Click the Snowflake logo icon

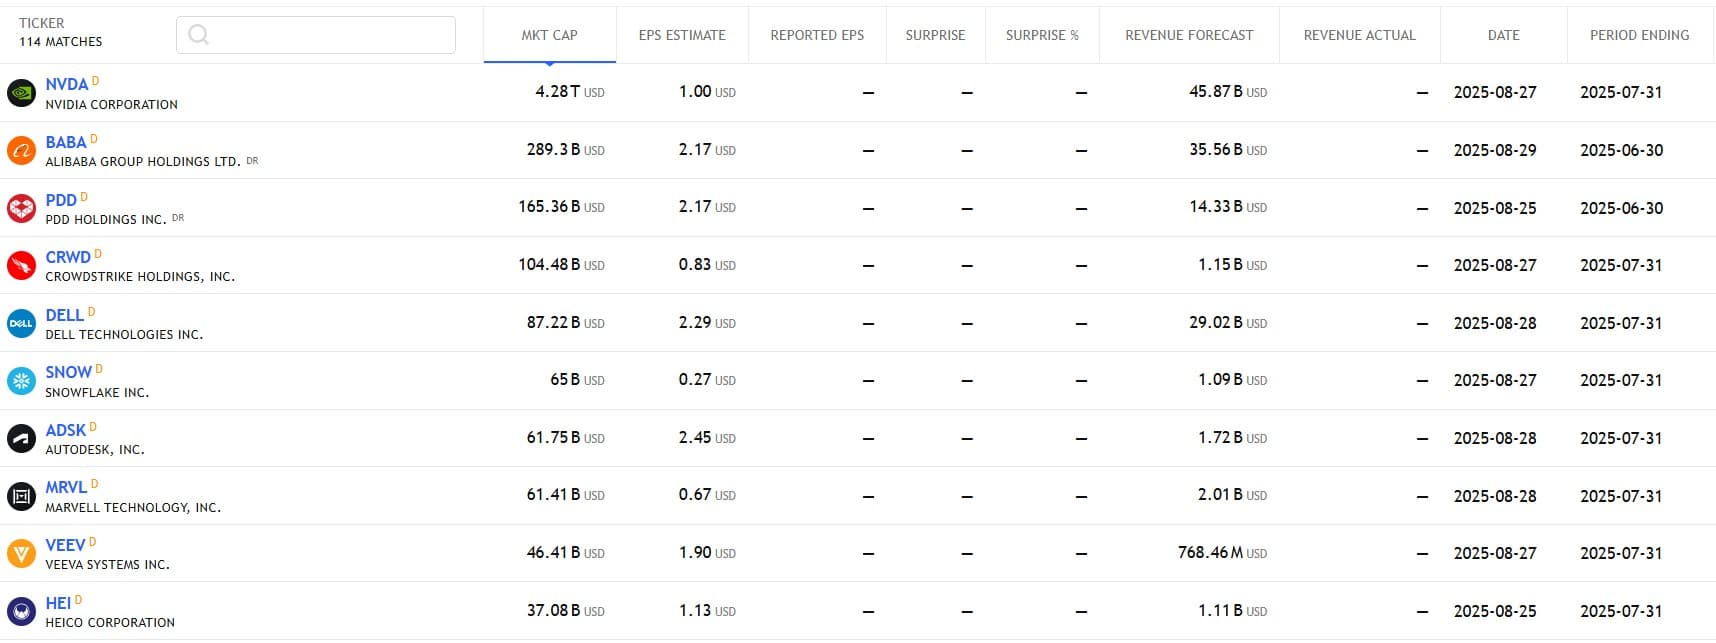[x=21, y=381]
